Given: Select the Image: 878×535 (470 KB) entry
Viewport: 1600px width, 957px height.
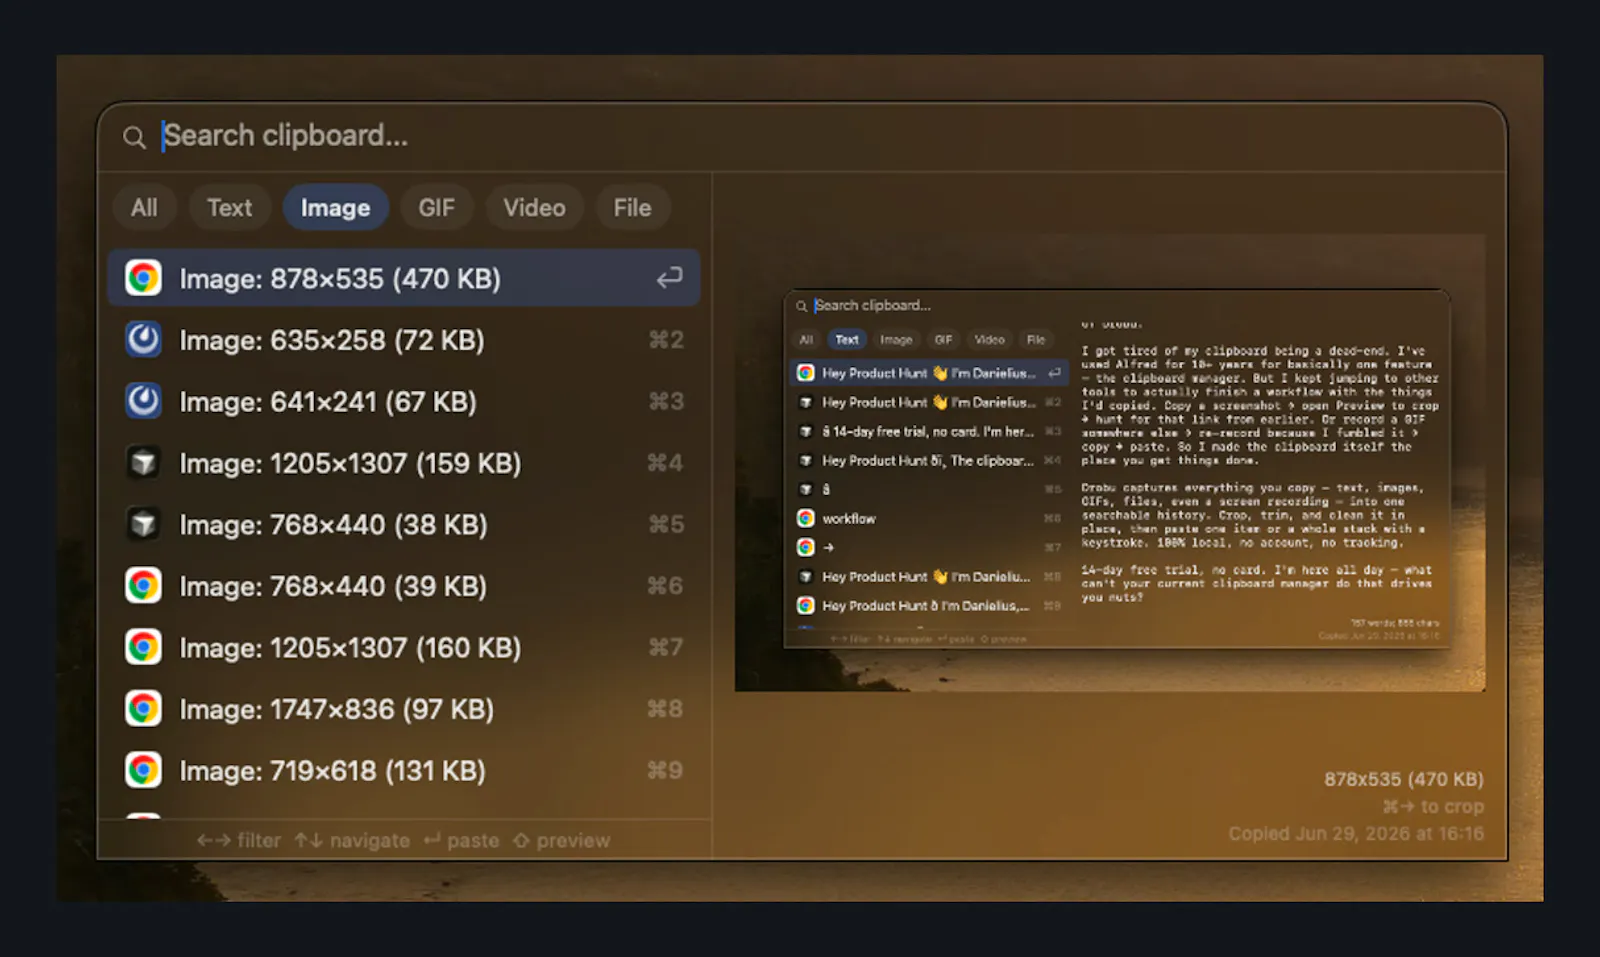Looking at the screenshot, I should [x=404, y=278].
